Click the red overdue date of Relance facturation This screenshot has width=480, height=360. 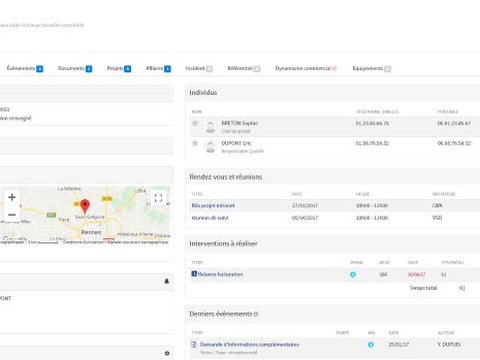coord(417,274)
